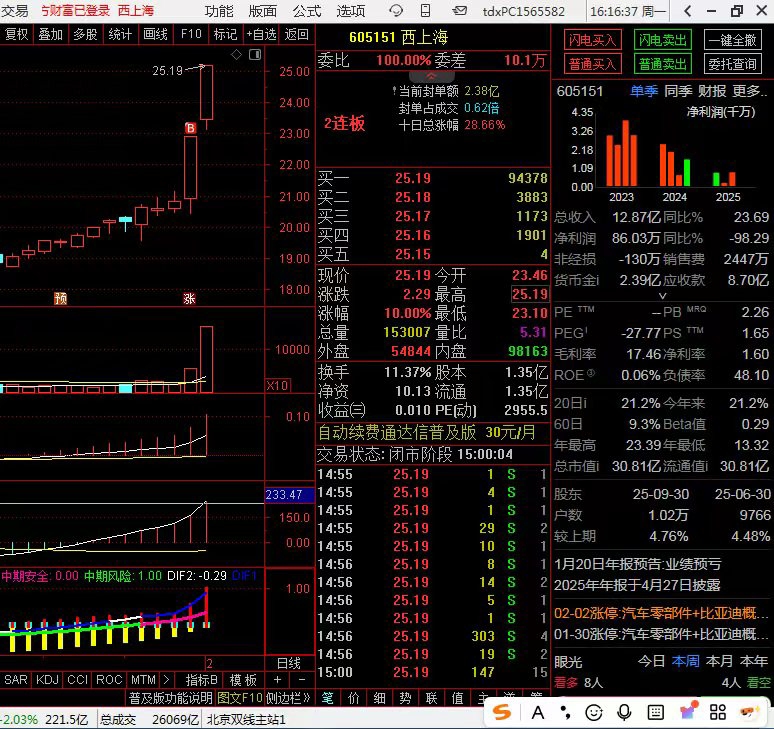
Task: Select the CCI indicator tab
Action: [x=77, y=680]
